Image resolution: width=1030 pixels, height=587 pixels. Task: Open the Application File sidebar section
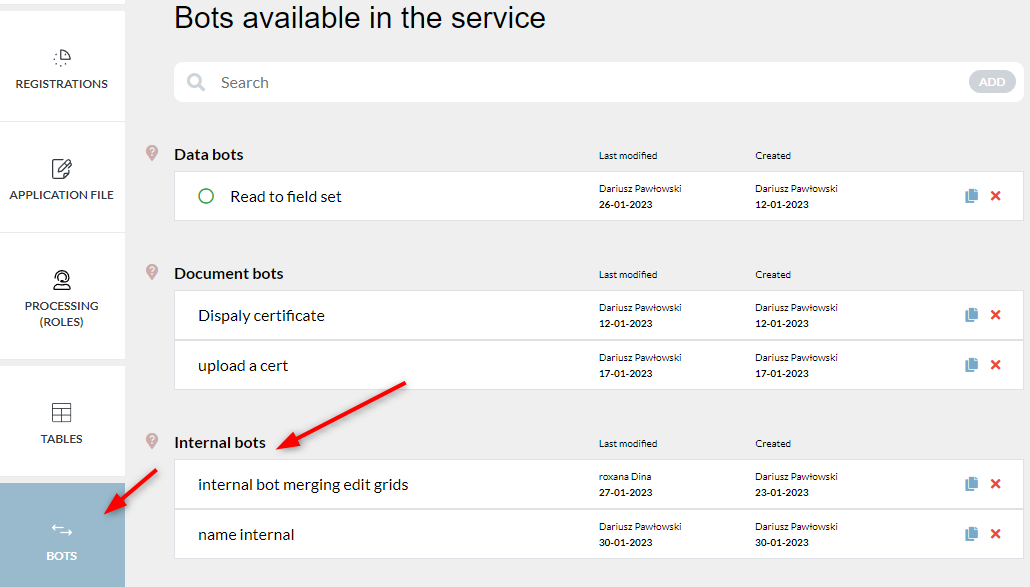[x=62, y=178]
